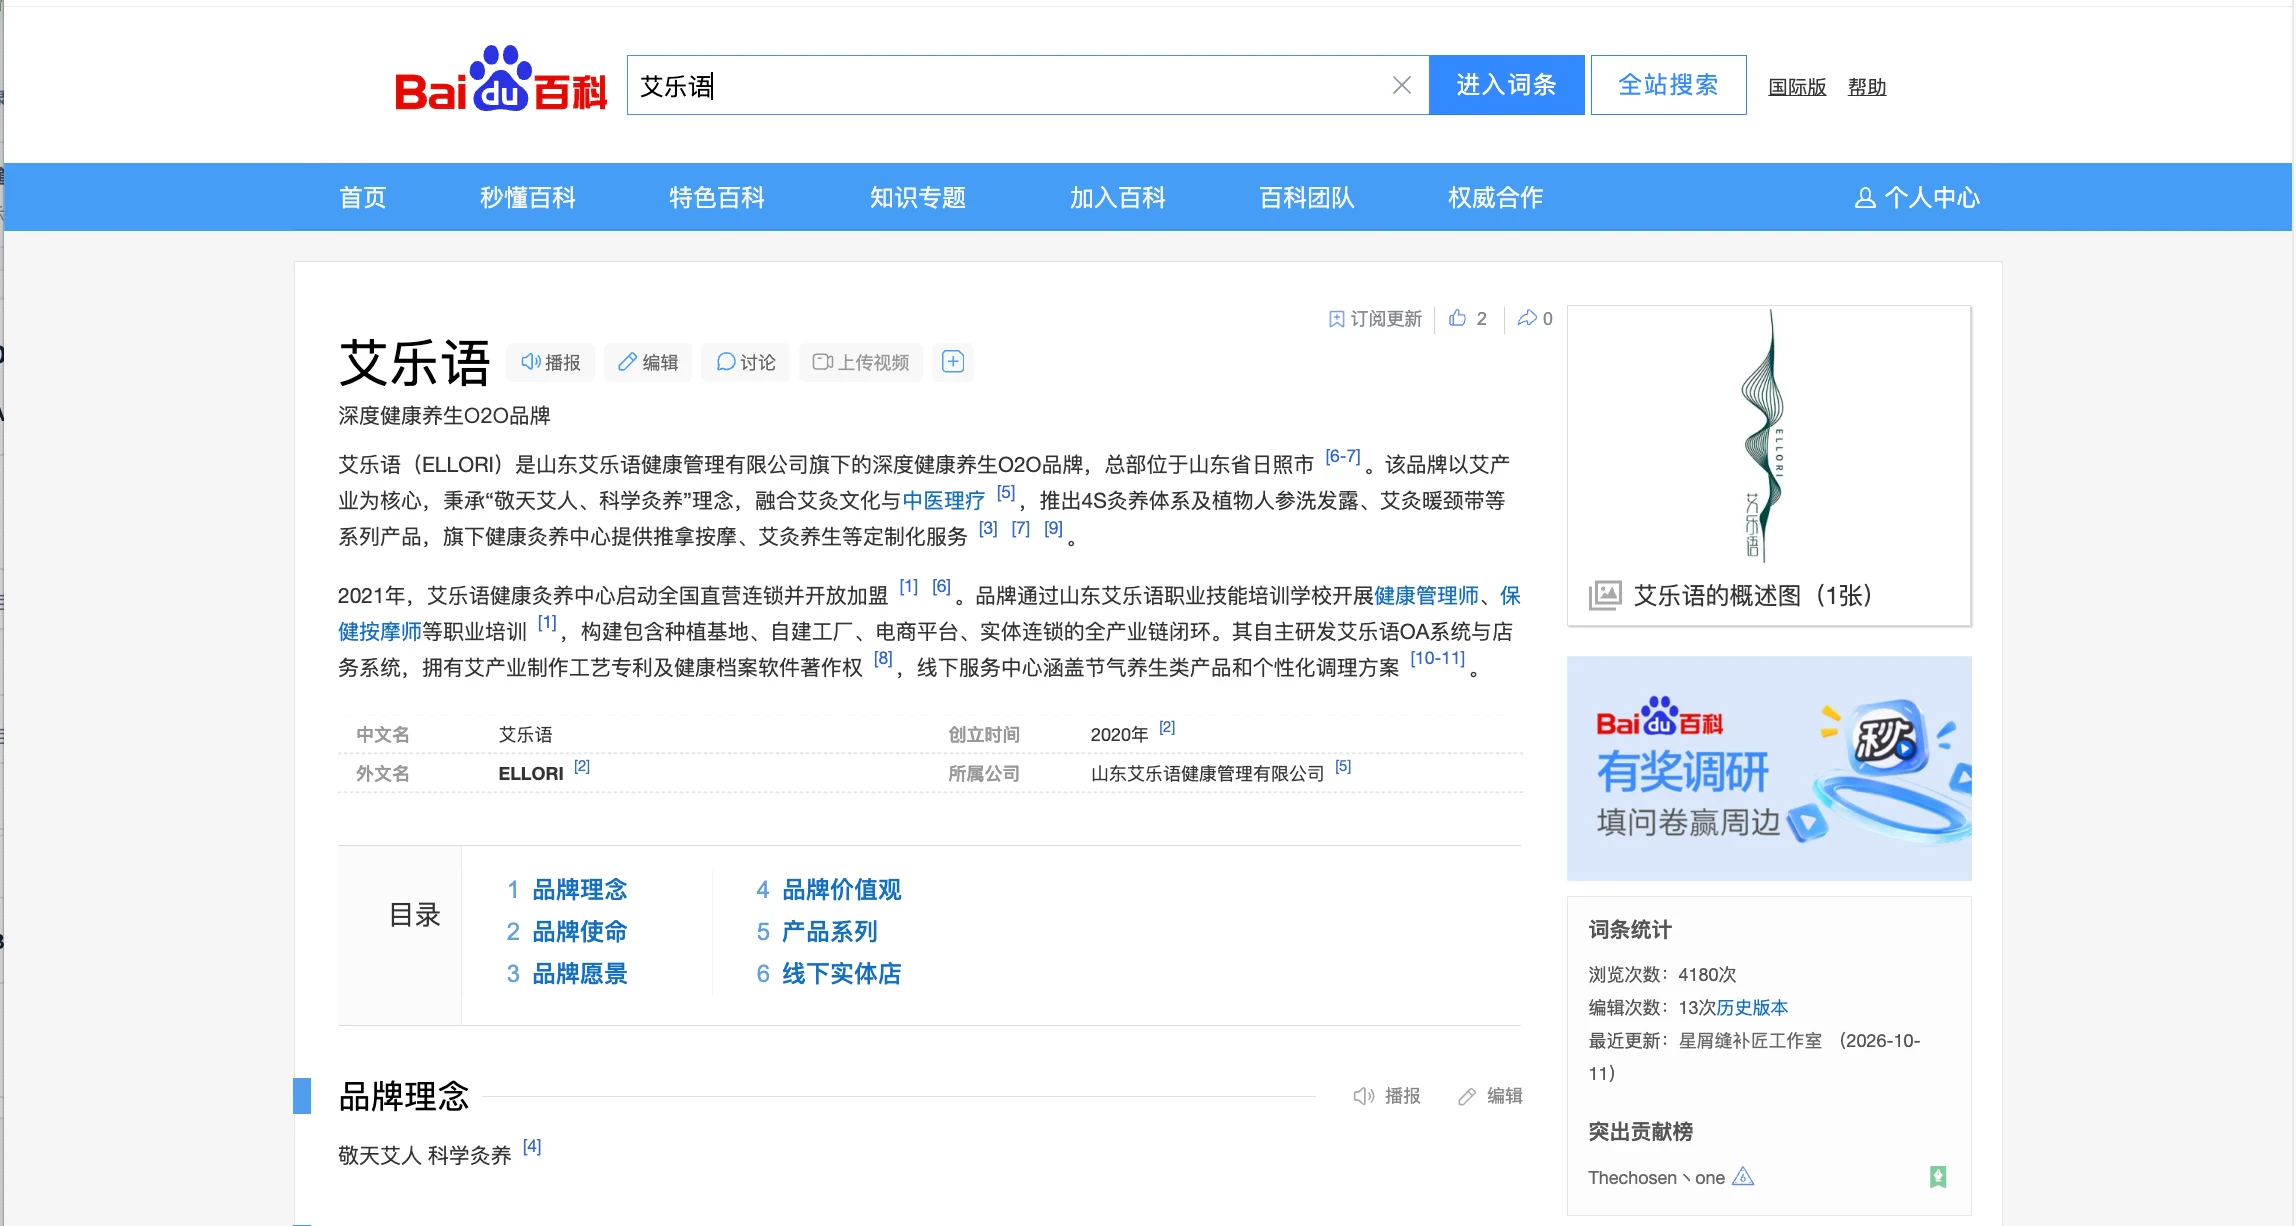Click the plus icon next to 上传视频
The height and width of the screenshot is (1226, 2296).
(x=953, y=362)
